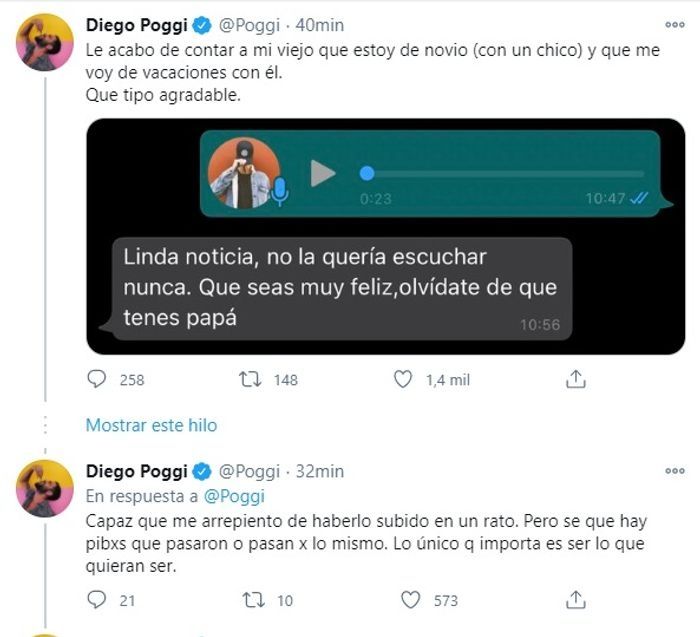700x637 pixels.
Task: Open Diego Poggi avatar on first tweet
Action: pos(45,42)
